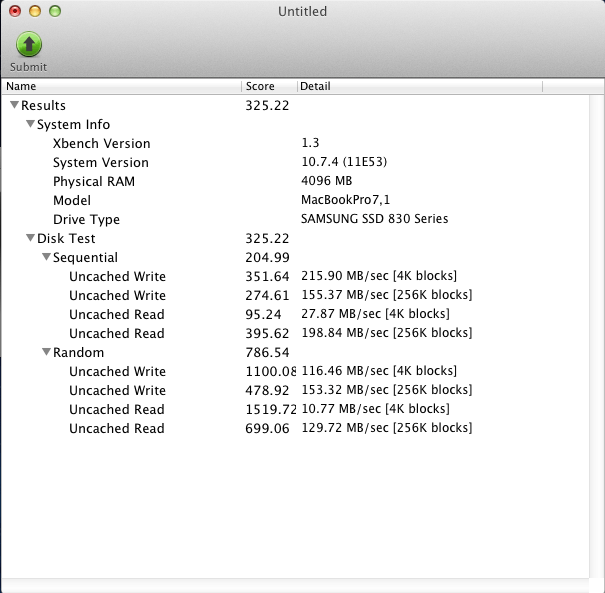Click Uncached Read scoring 699.06

click(x=117, y=428)
